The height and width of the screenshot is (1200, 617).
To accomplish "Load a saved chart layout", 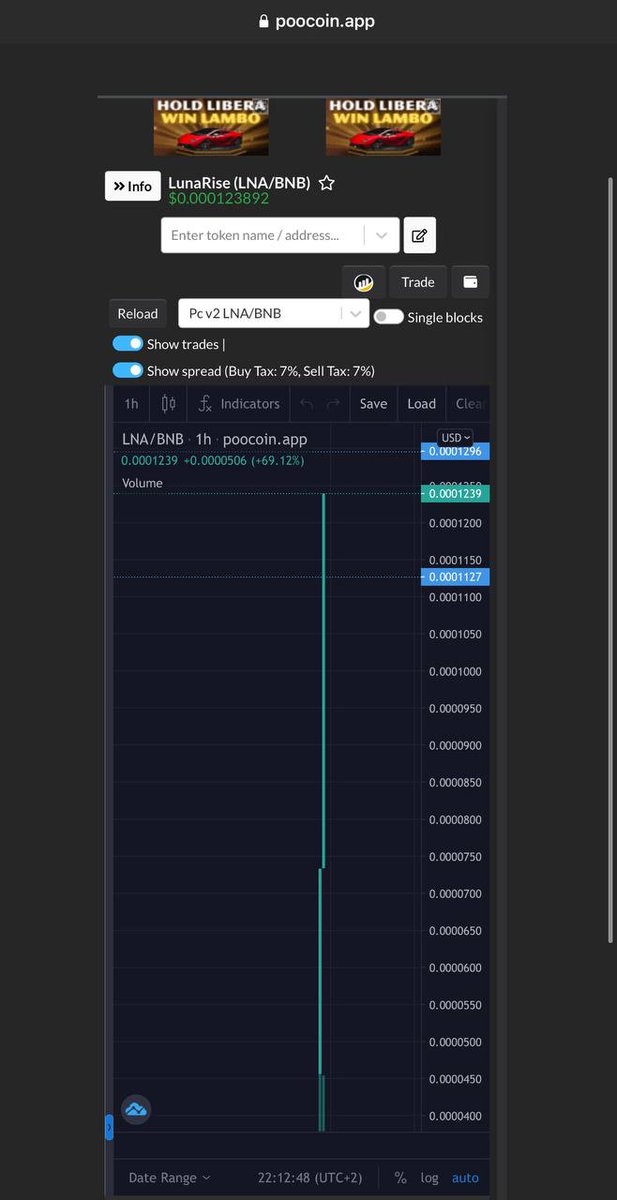I will click(421, 404).
